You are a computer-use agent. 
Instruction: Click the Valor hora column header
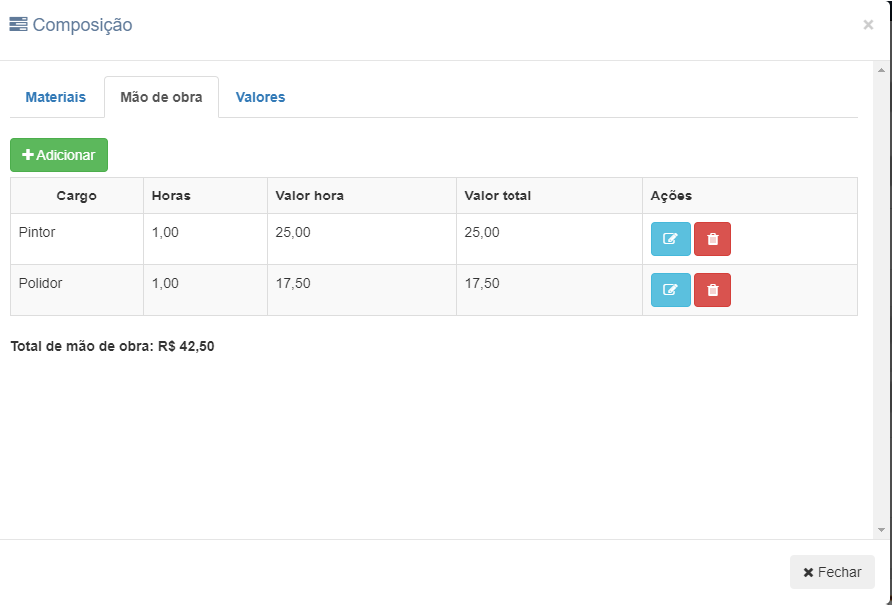pos(310,196)
